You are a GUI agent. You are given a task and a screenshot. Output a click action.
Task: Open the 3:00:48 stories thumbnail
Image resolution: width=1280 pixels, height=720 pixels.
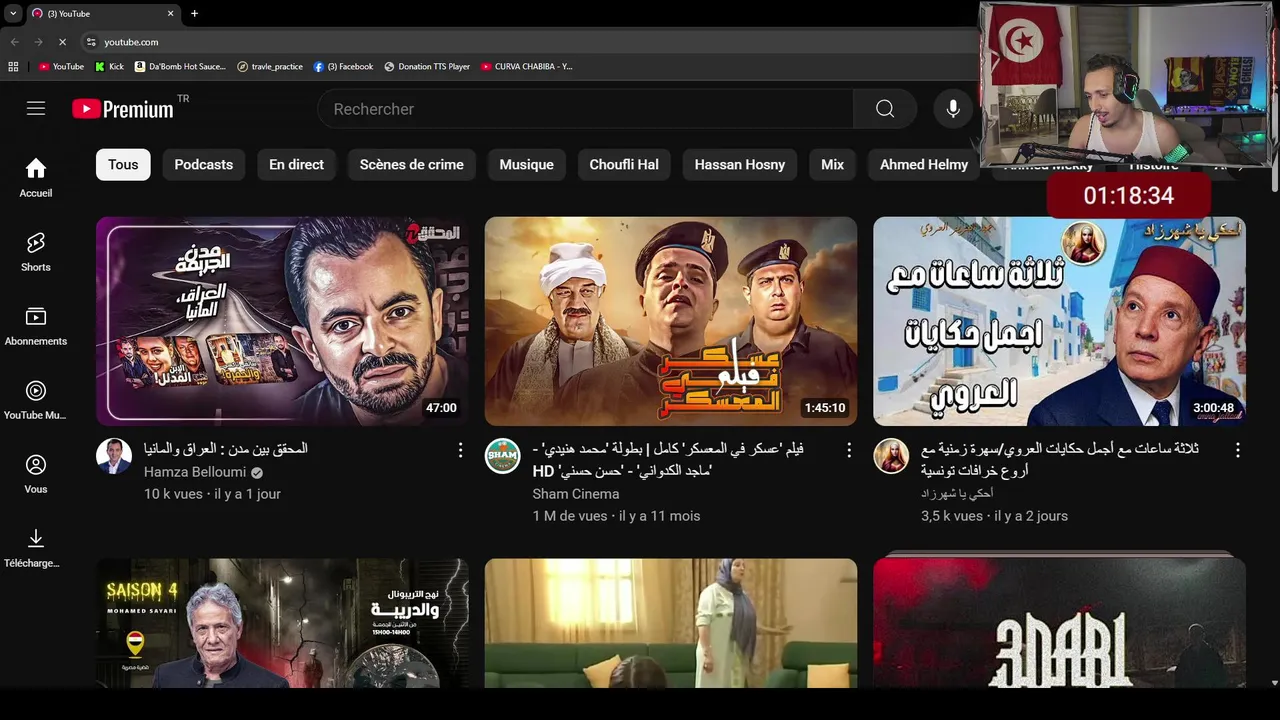pyautogui.click(x=1059, y=321)
